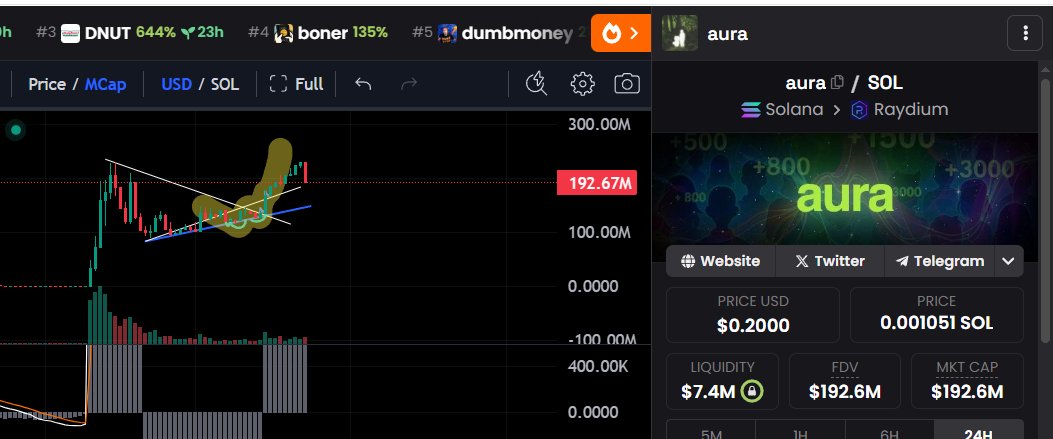Select the 5M timeframe tab
1053x439 pixels.
(x=711, y=430)
